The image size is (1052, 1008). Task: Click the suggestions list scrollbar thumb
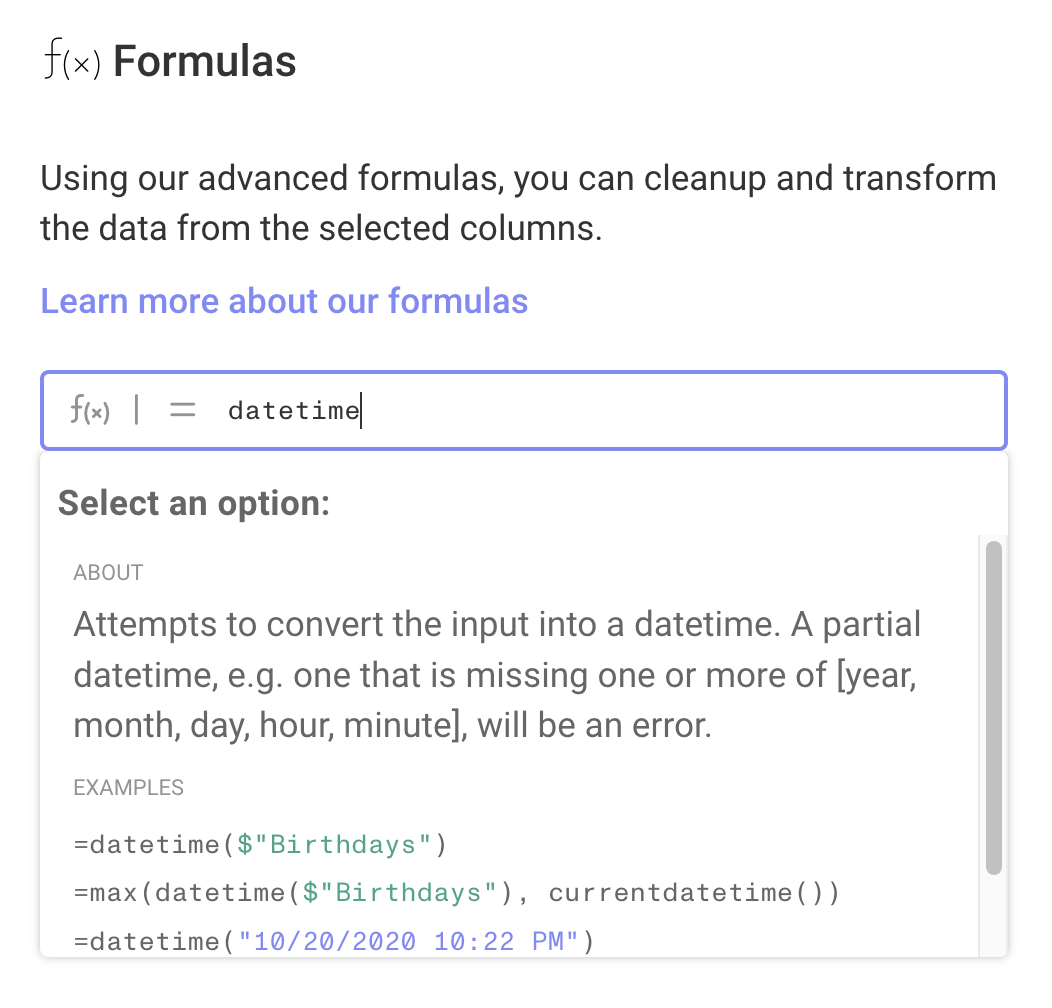tap(993, 708)
